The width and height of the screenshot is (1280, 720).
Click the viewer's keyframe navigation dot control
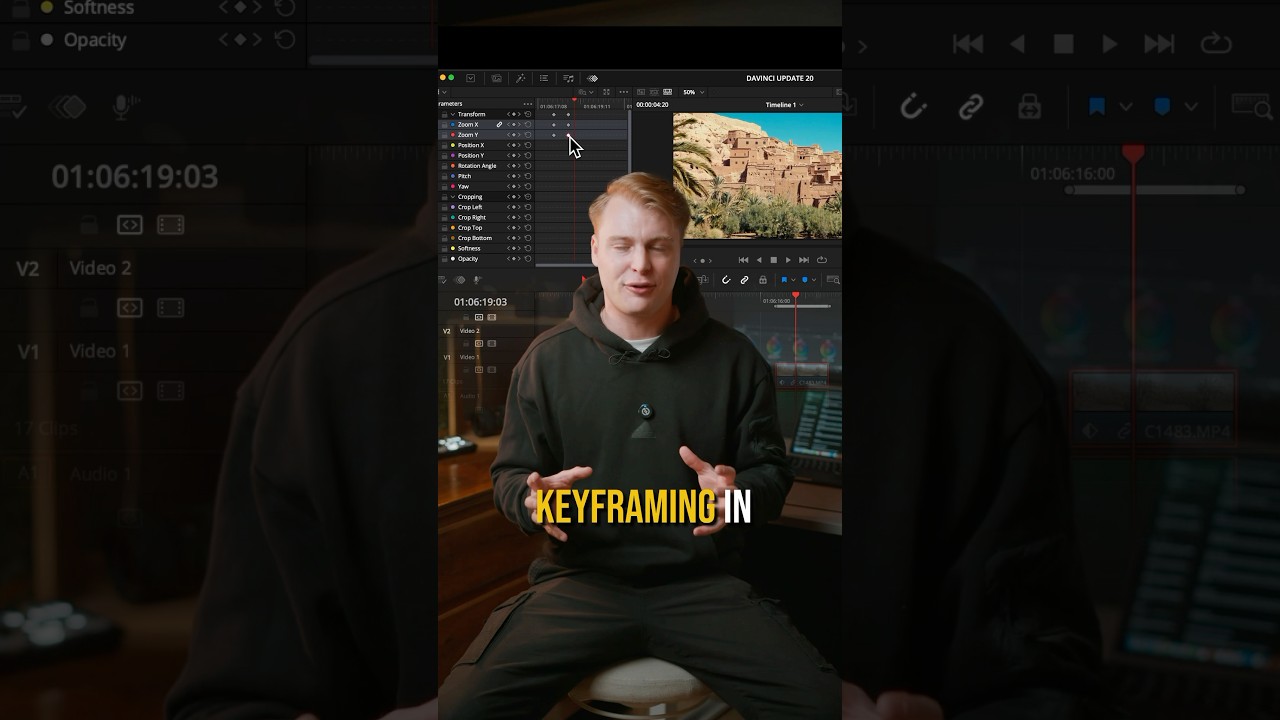702,260
